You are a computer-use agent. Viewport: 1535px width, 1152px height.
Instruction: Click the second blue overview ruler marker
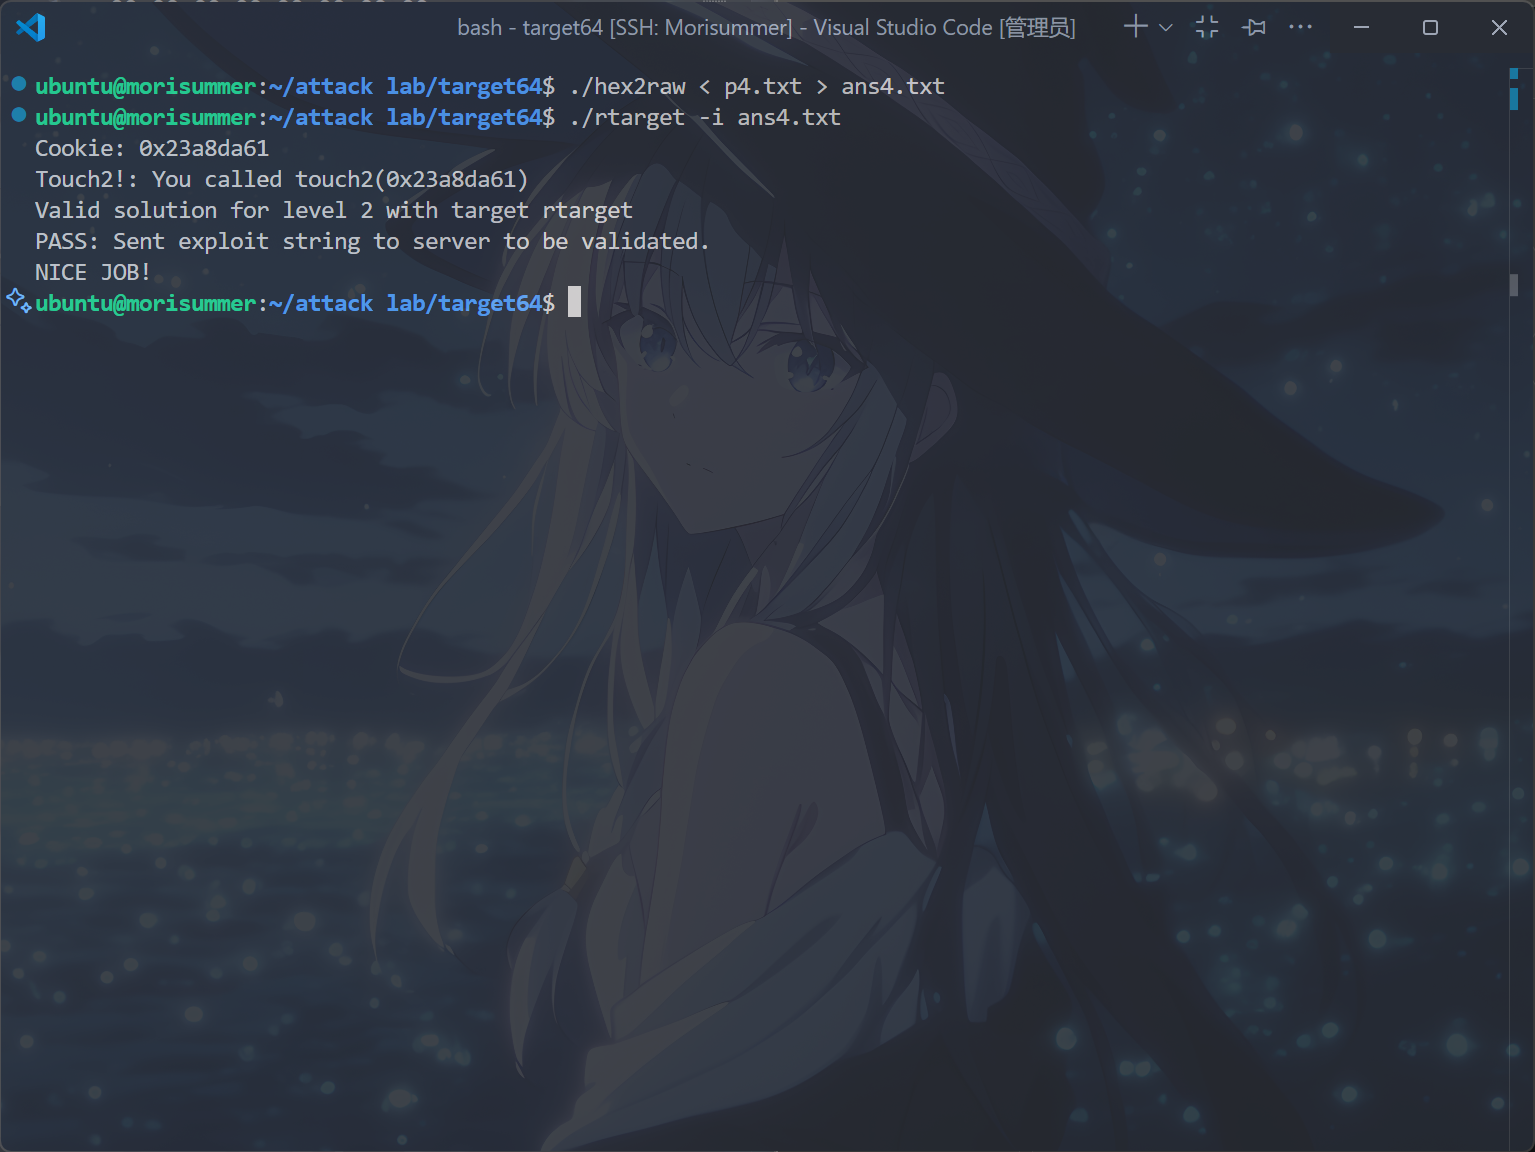1514,98
